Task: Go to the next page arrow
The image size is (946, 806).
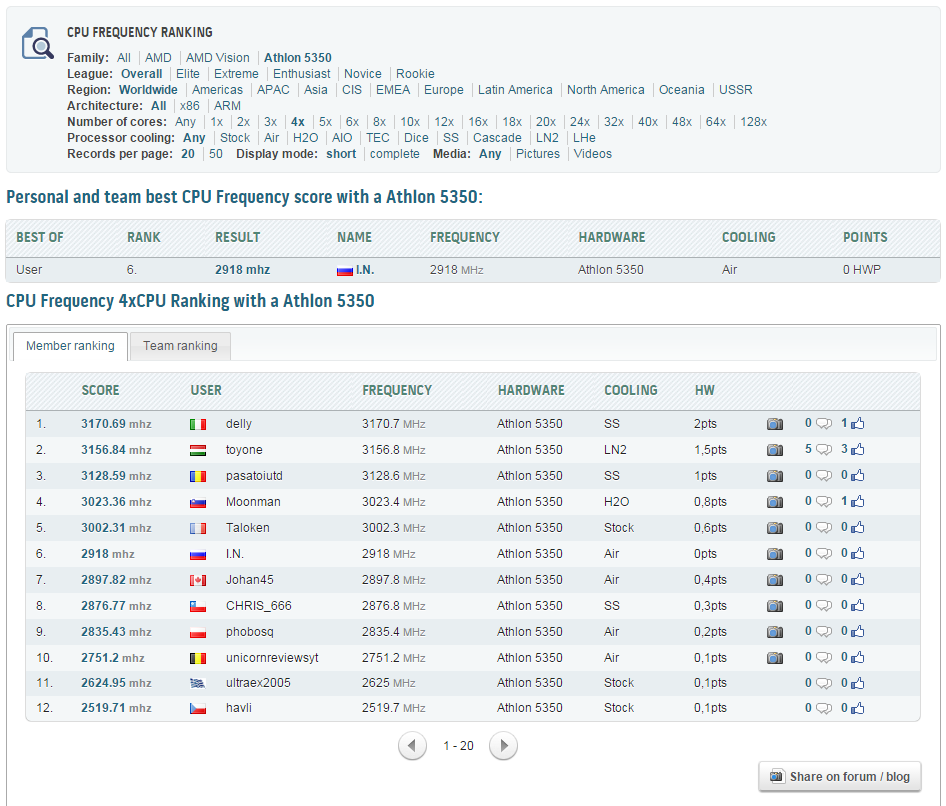Action: [x=504, y=746]
